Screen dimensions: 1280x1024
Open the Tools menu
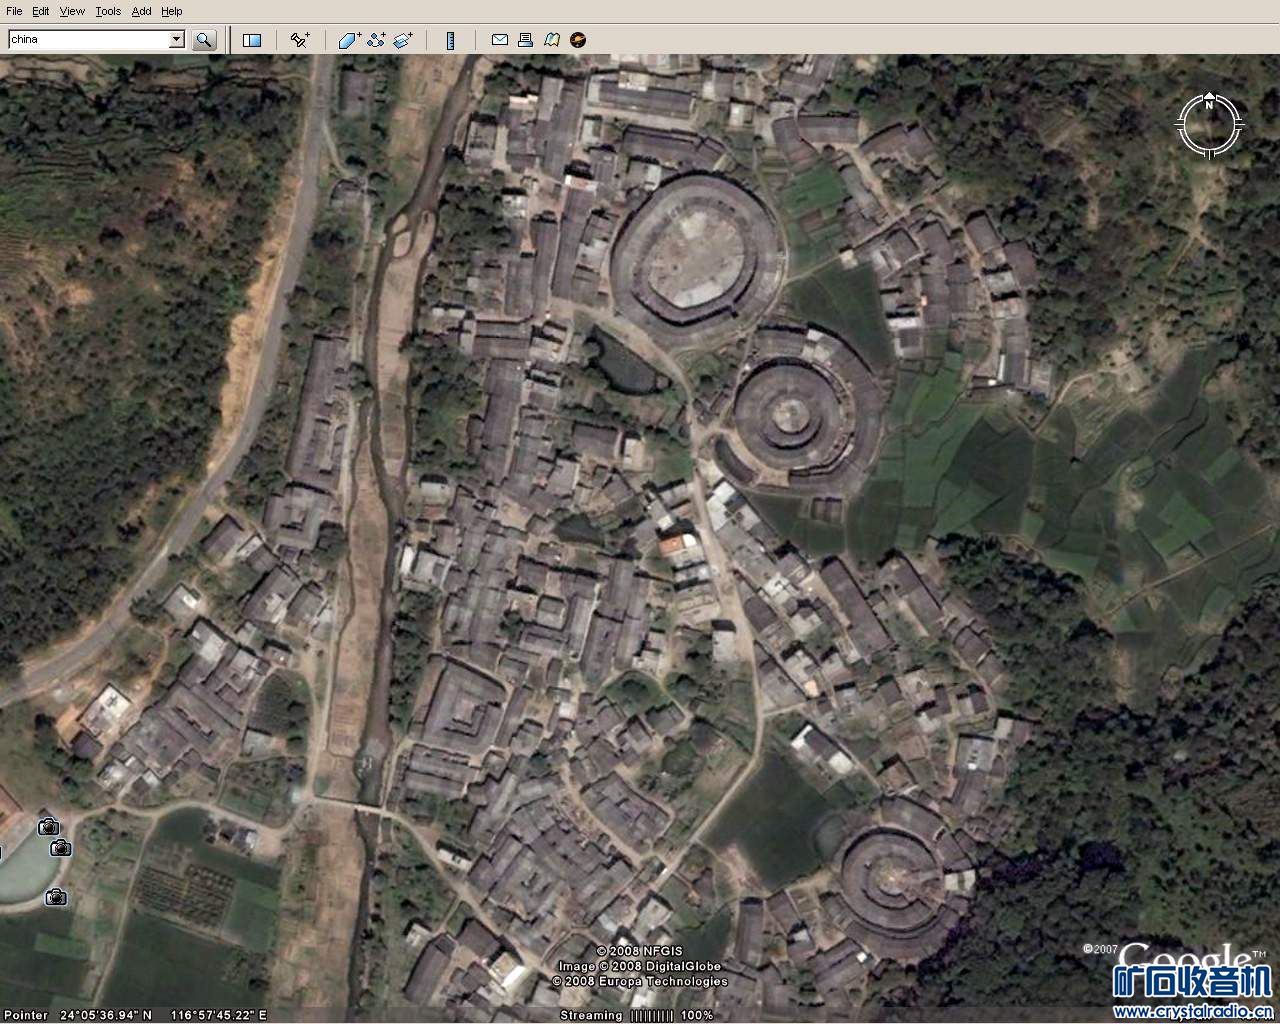pyautogui.click(x=108, y=11)
